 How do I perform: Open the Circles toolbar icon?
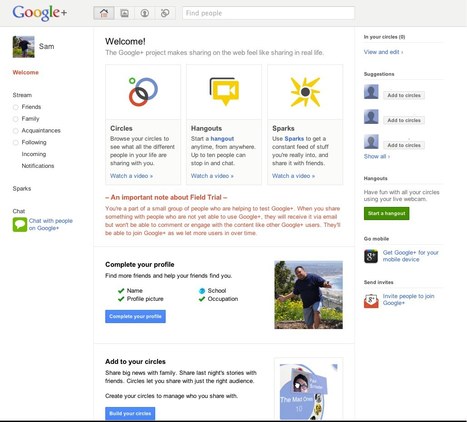pos(165,13)
